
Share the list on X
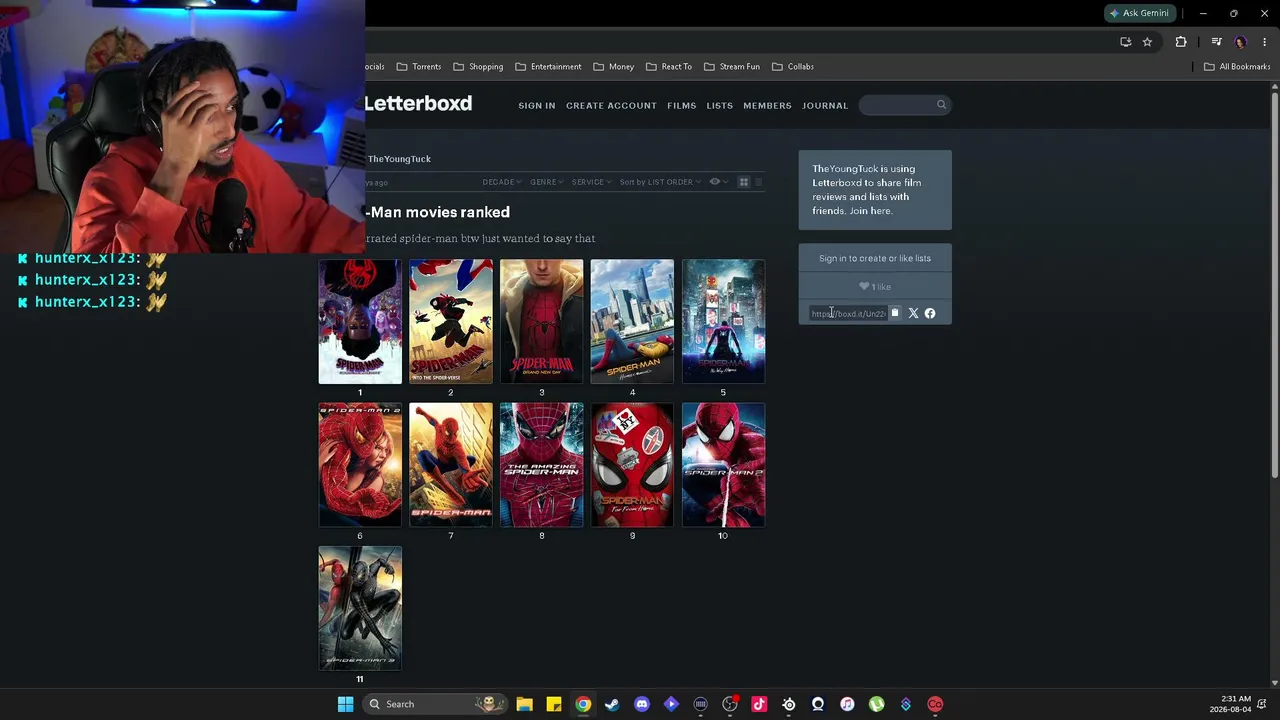[x=913, y=314]
